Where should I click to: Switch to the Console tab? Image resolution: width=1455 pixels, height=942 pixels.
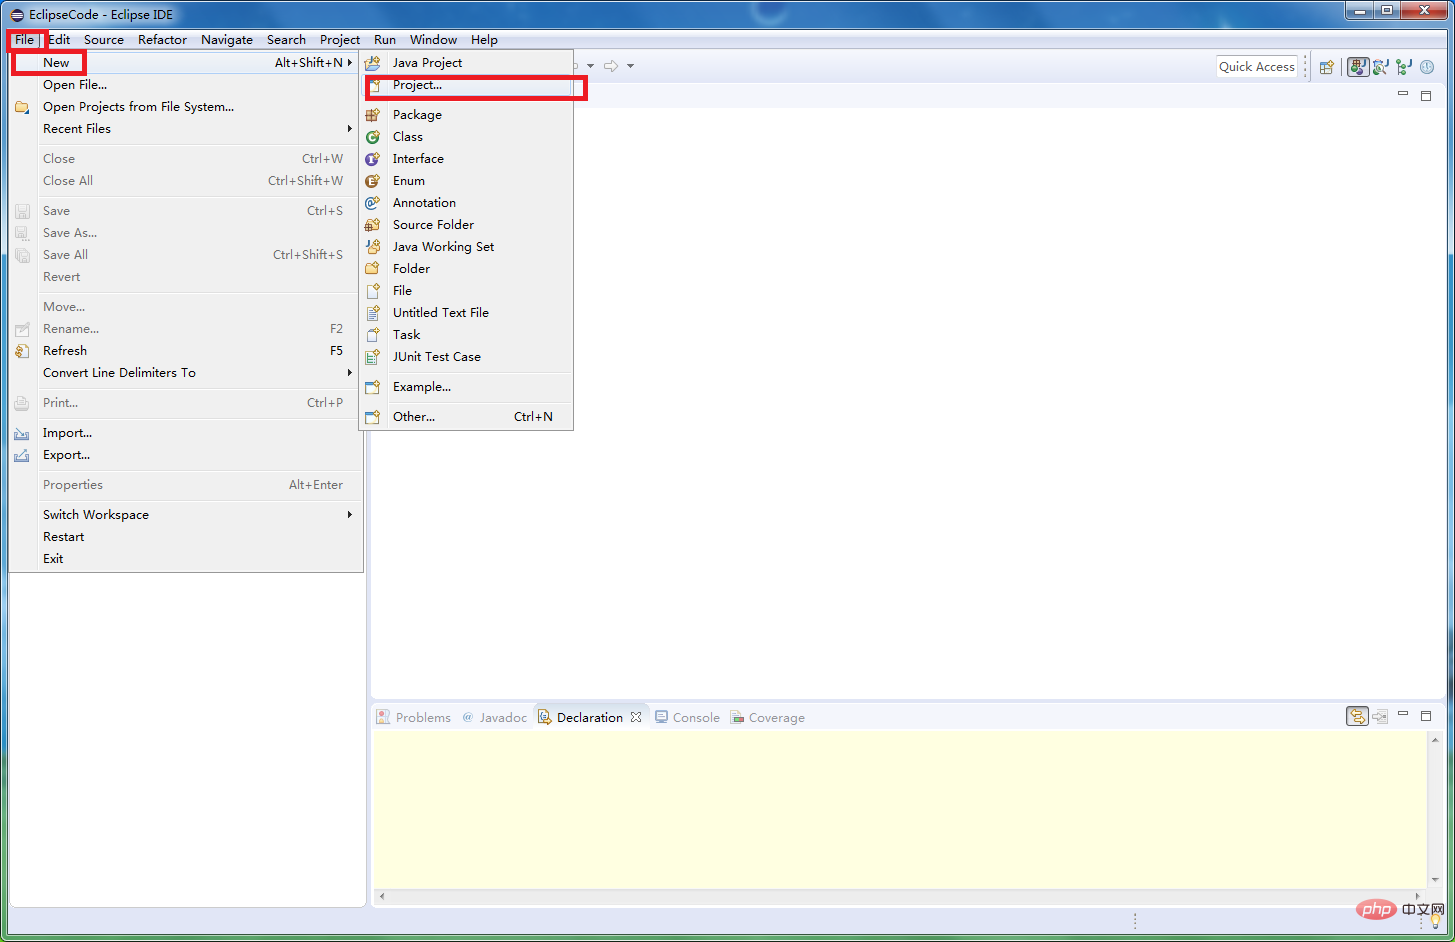click(x=687, y=717)
